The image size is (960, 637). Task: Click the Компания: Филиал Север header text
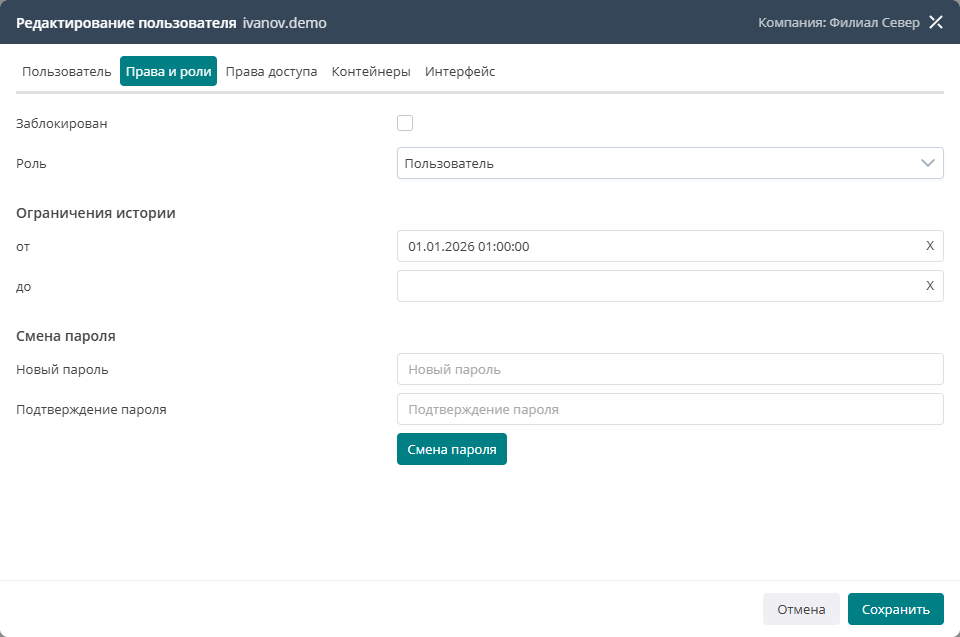(839, 23)
